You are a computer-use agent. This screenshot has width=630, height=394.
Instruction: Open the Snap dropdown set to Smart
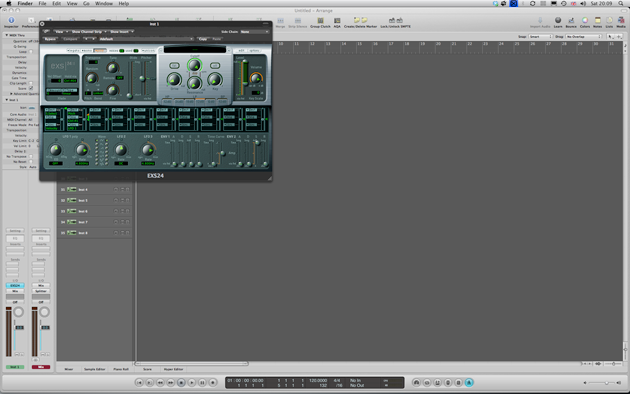[540, 37]
